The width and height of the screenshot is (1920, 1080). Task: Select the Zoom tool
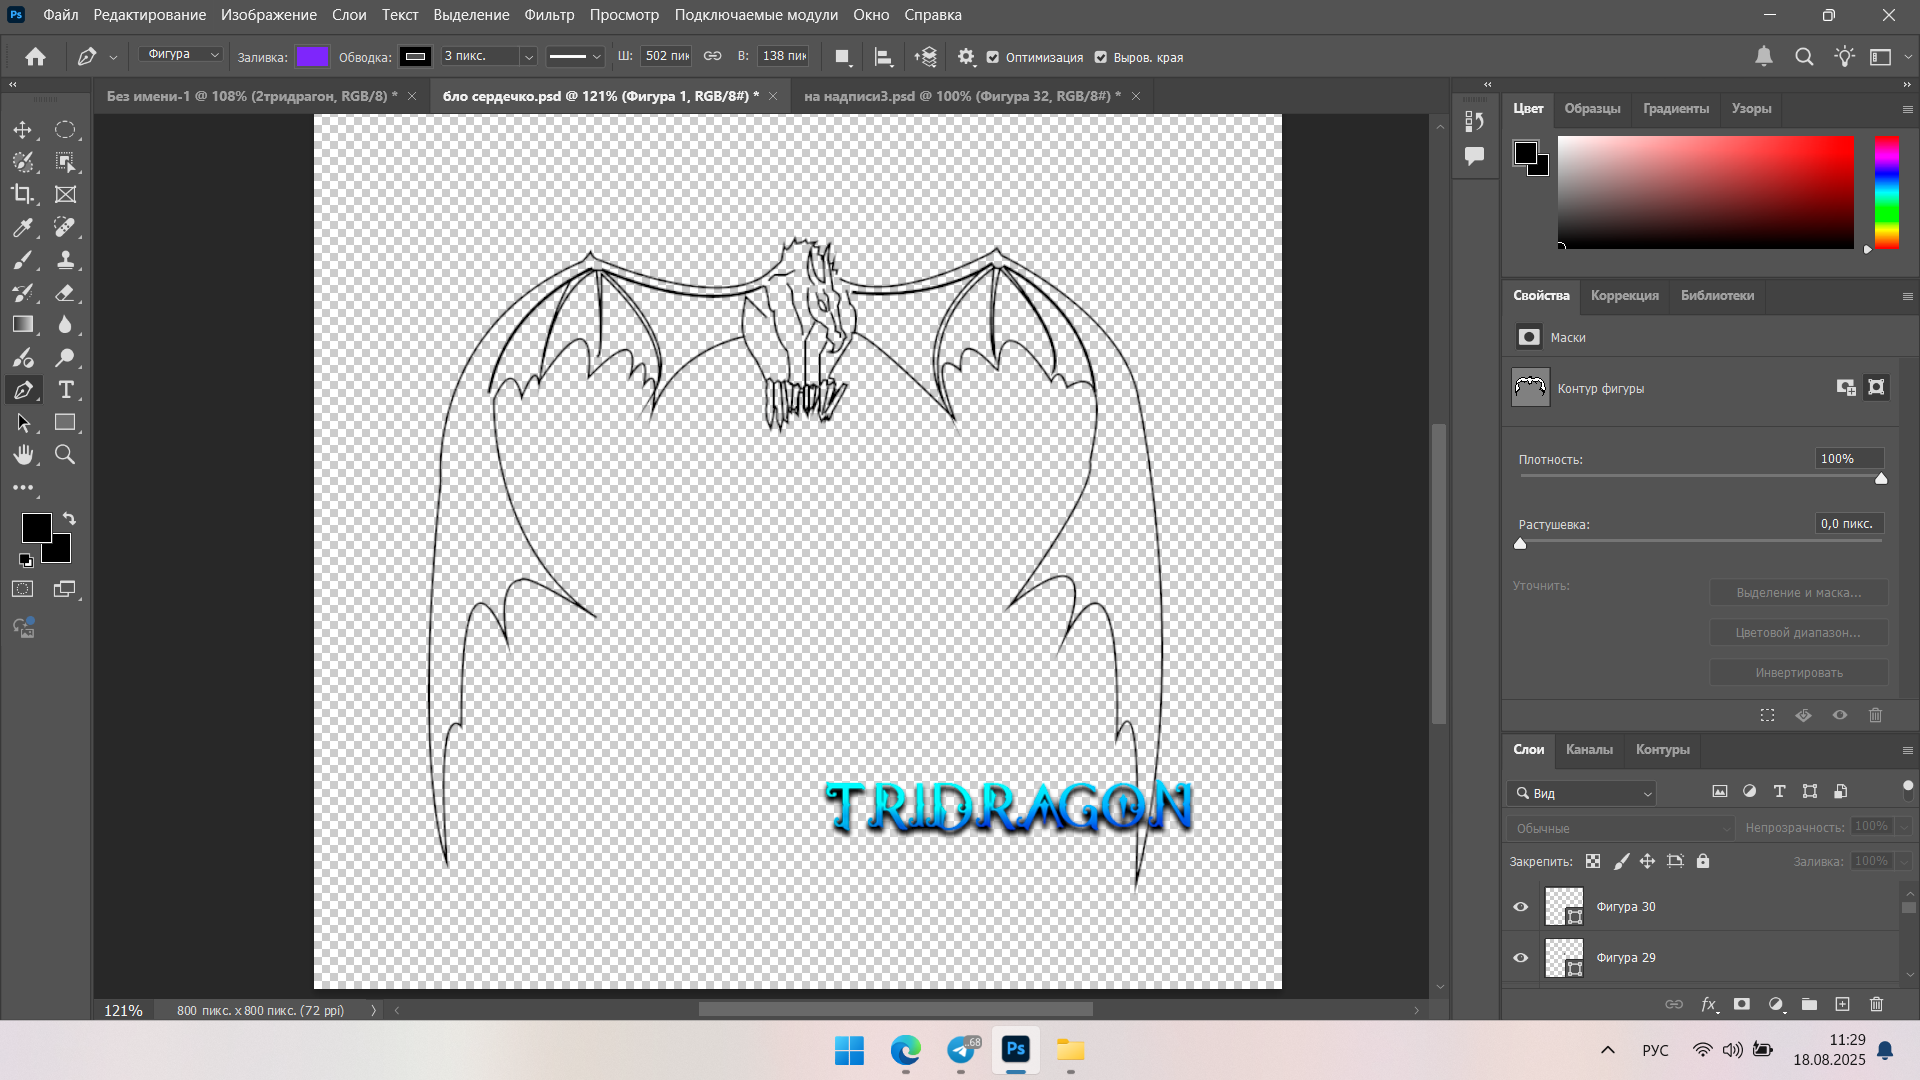(65, 455)
